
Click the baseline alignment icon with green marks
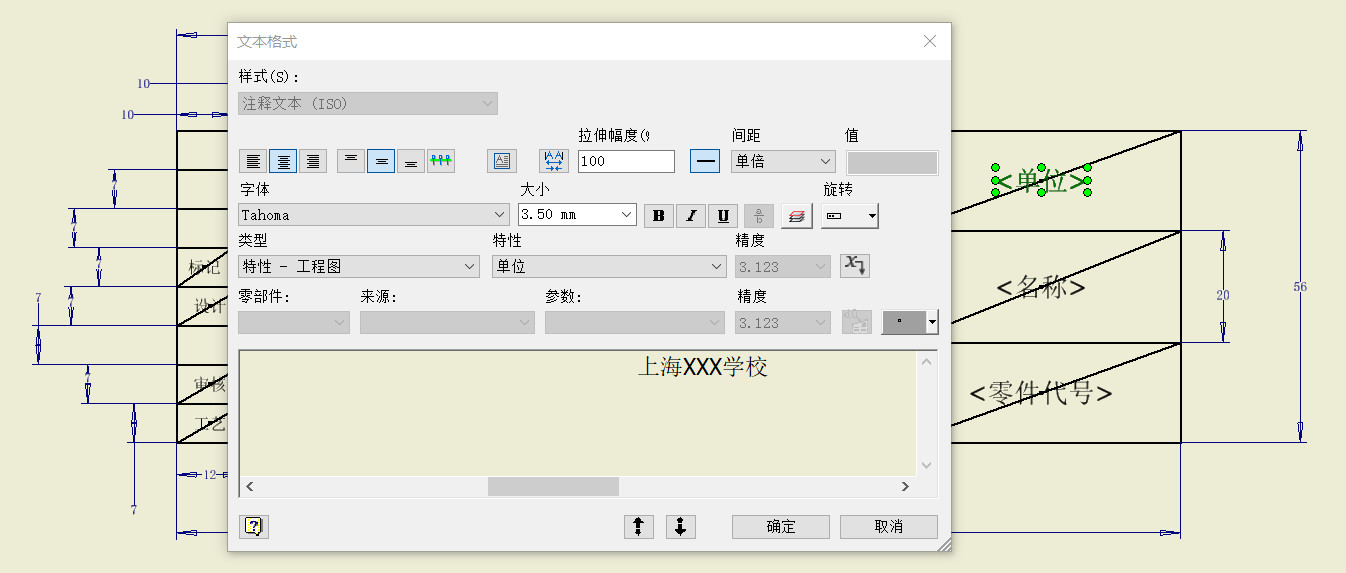coord(441,161)
